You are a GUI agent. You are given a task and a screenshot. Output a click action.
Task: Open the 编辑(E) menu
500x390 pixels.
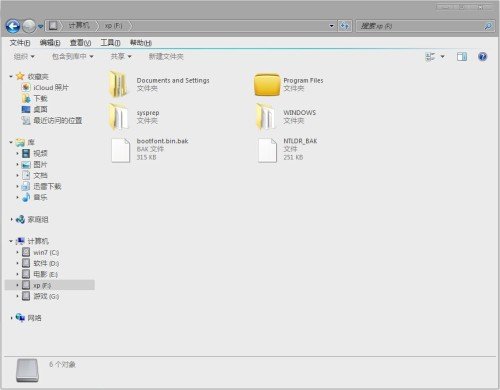point(50,43)
